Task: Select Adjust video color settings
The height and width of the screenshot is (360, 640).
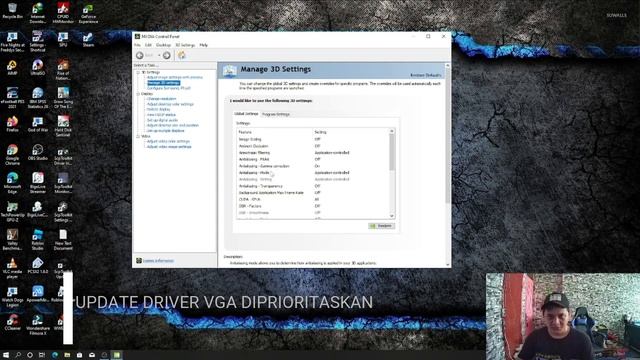Action: 168,141
